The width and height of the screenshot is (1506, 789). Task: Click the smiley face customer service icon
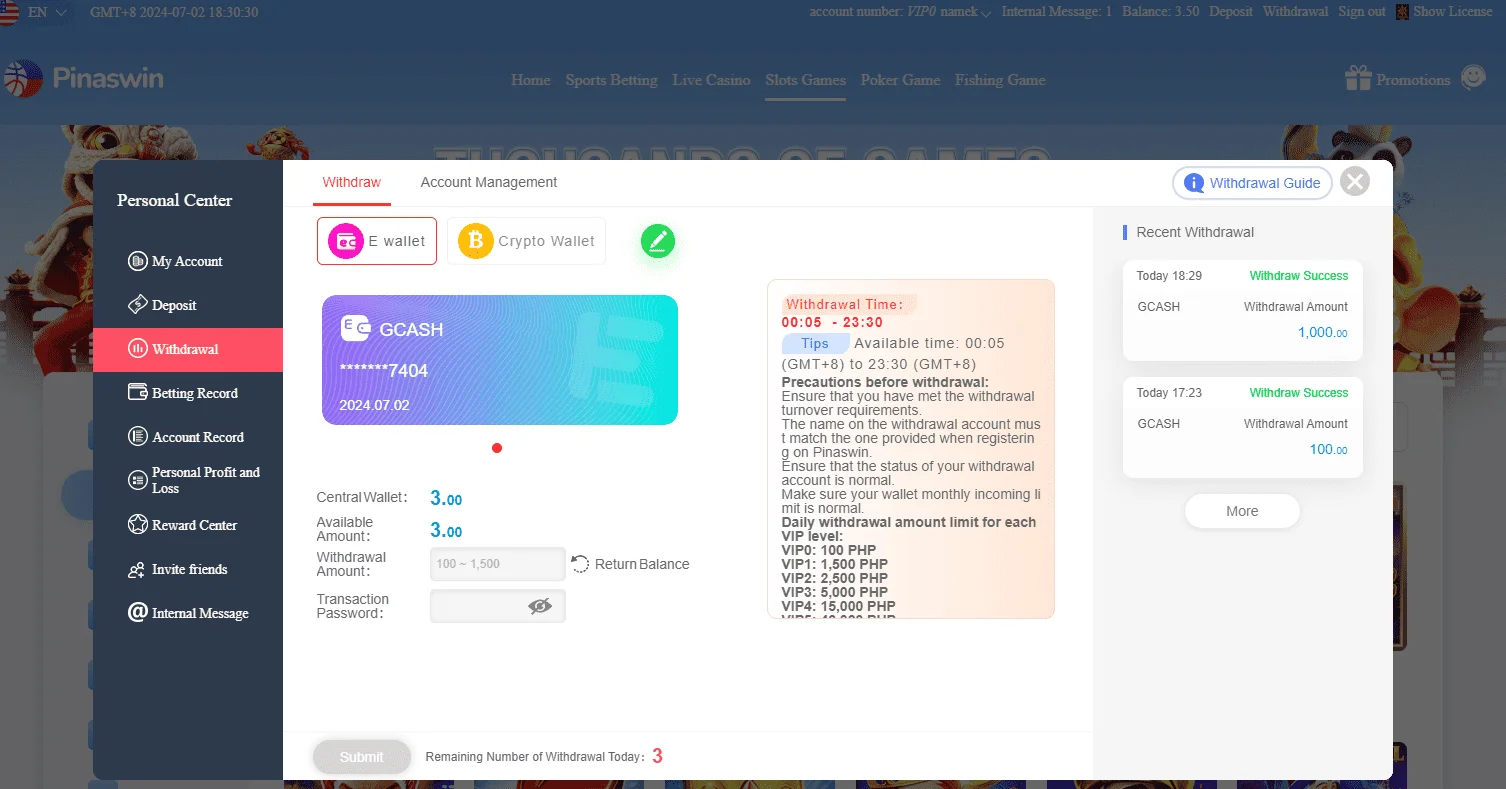(x=1473, y=78)
